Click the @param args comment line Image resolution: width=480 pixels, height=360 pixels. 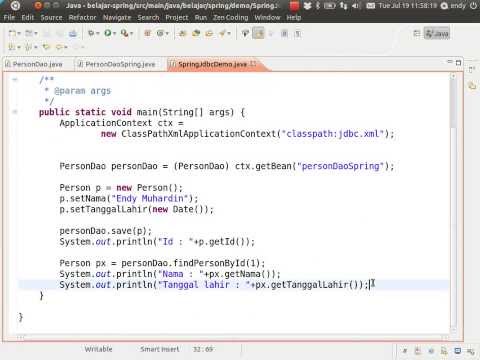coord(78,91)
